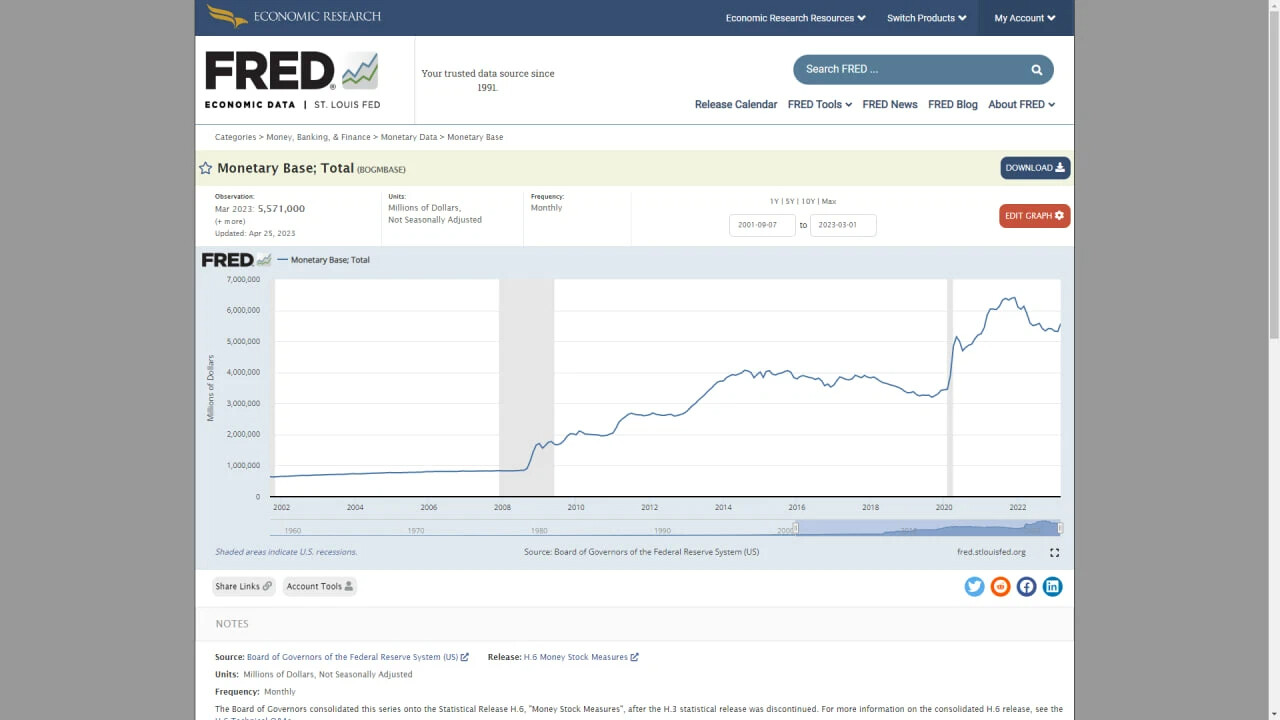Click the 'Shaded areas indicate U.S. recessions' note
Image resolution: width=1280 pixels, height=720 pixels.
286,552
